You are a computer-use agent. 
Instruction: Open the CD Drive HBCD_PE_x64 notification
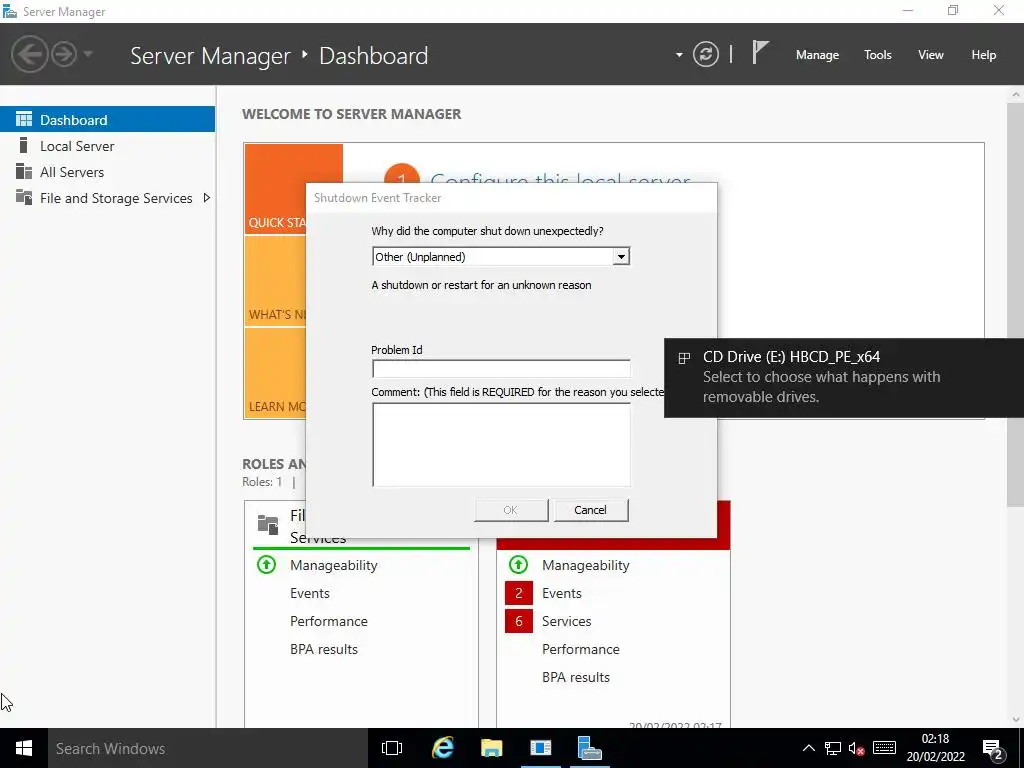point(844,377)
